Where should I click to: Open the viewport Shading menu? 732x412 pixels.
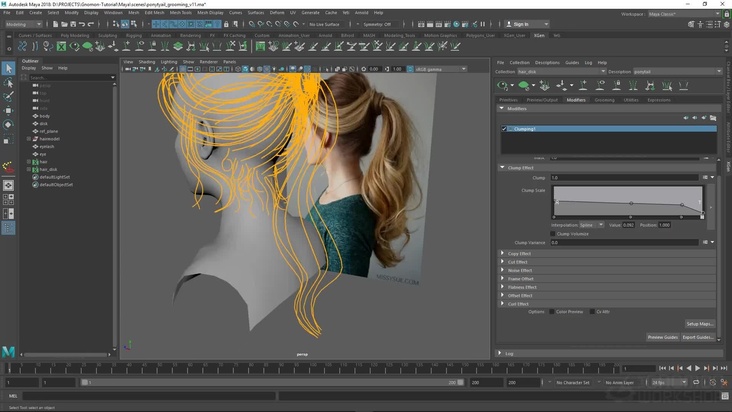[x=147, y=62]
